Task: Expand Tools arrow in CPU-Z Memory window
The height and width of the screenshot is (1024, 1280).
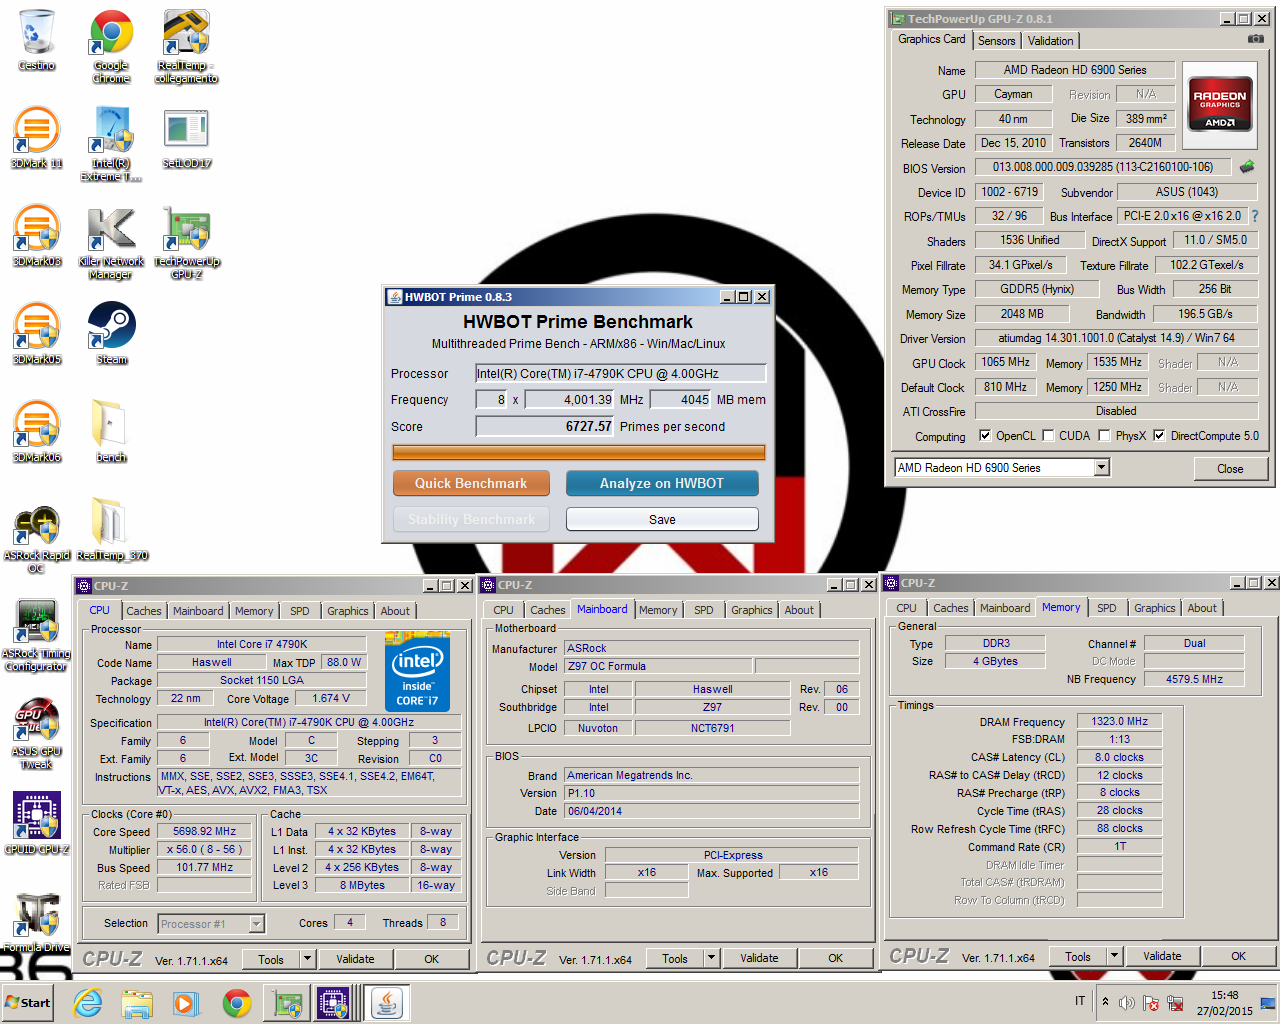Action: [1114, 956]
